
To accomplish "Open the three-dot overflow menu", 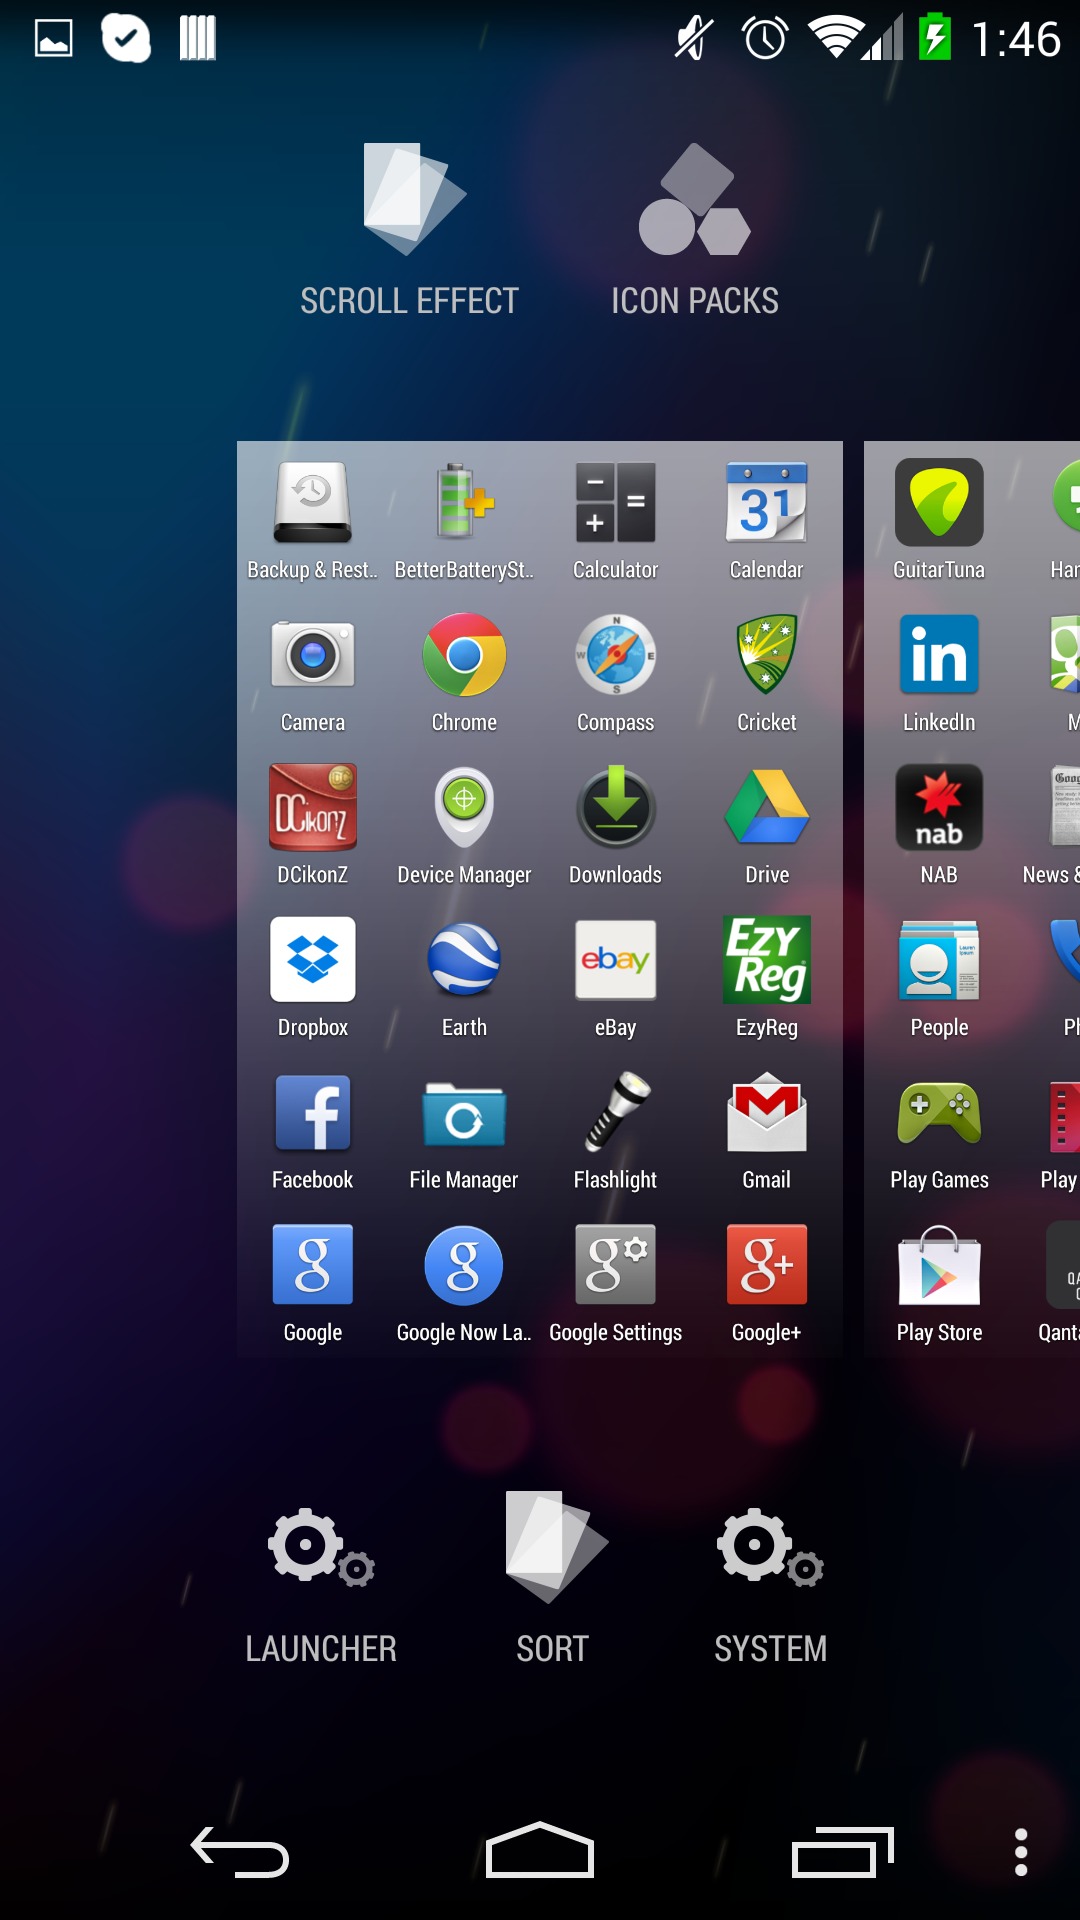I will coord(1021,1852).
